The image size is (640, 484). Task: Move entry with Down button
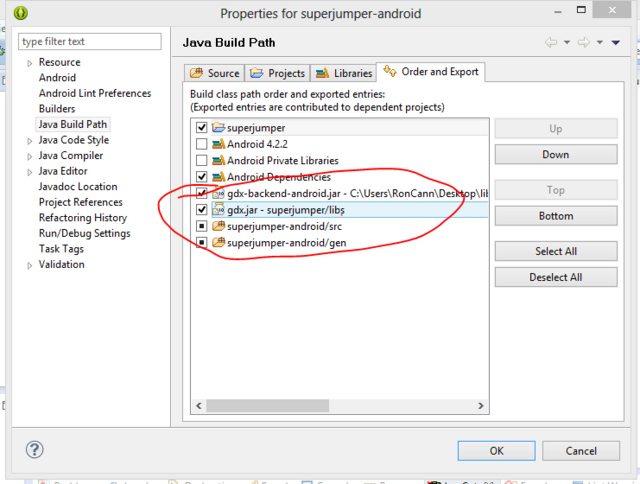tap(556, 154)
